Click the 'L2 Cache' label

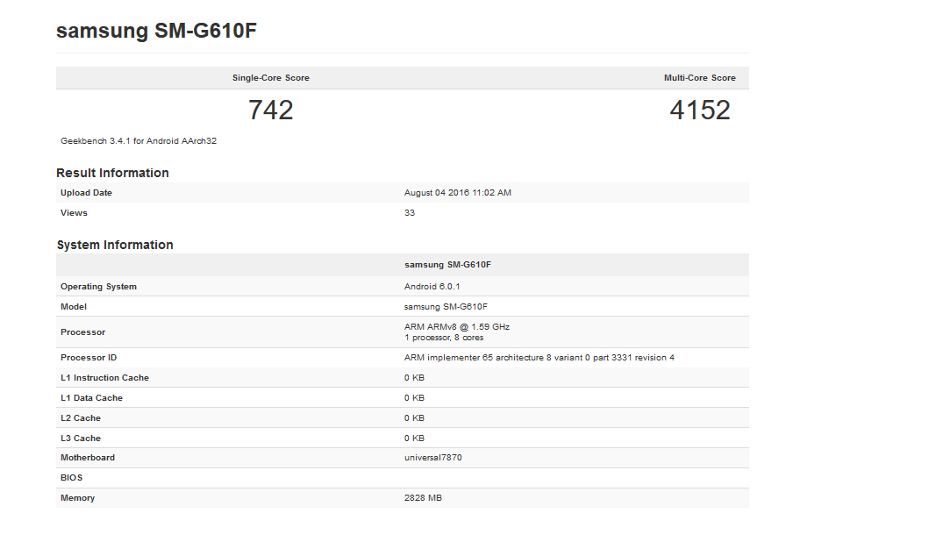(81, 418)
